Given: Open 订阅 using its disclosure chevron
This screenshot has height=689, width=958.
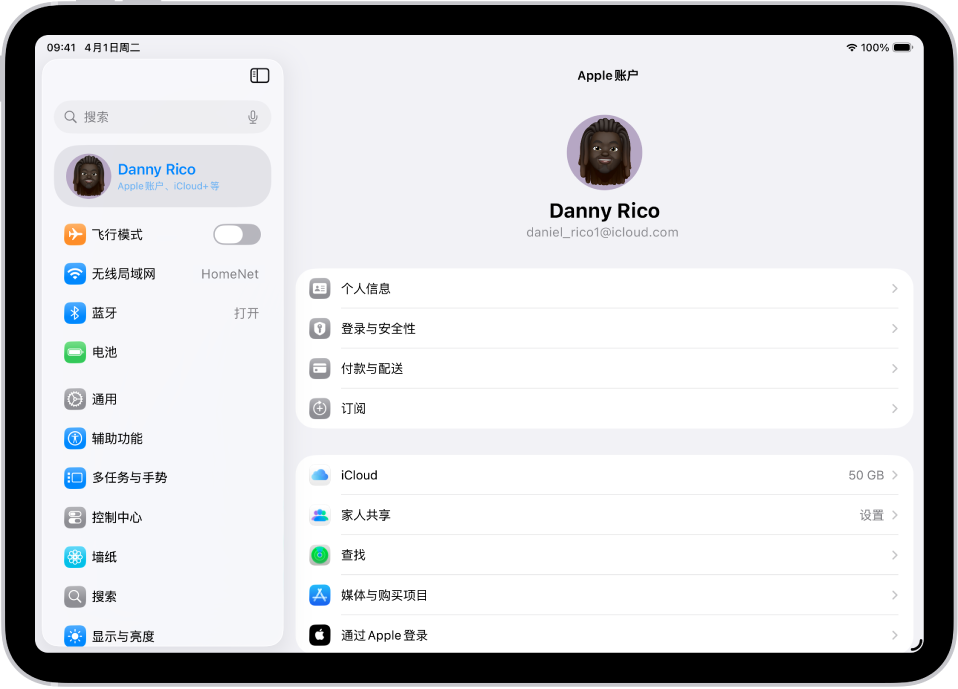Looking at the screenshot, I should (x=893, y=408).
